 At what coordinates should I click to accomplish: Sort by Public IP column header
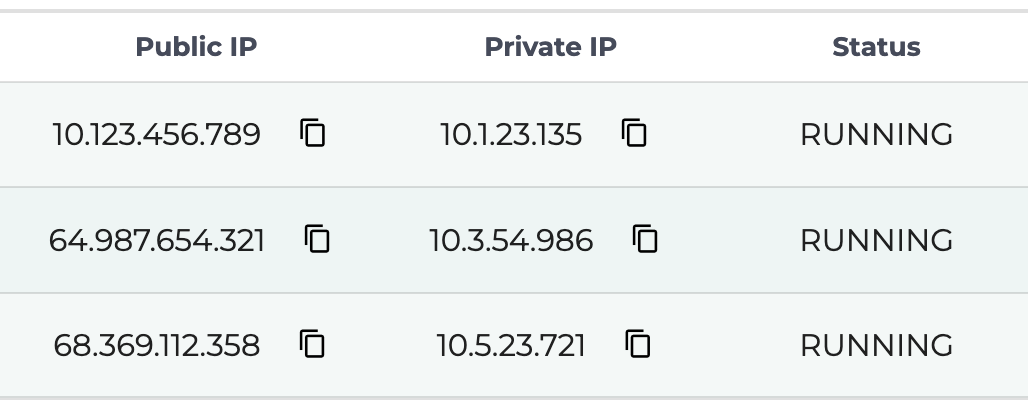(196, 47)
